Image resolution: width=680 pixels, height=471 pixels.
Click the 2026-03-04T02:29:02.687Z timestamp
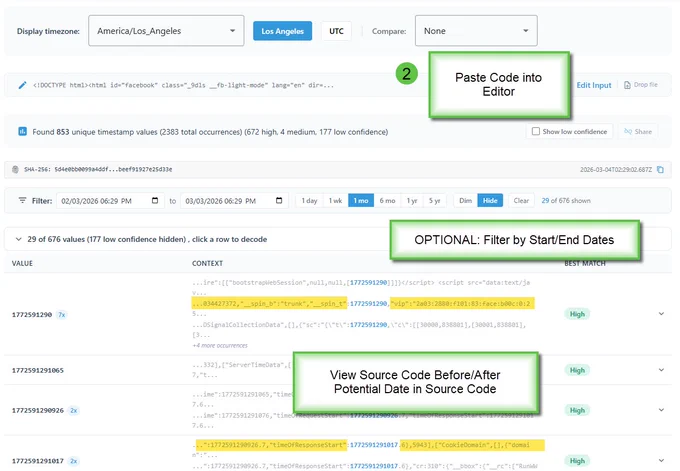point(616,170)
